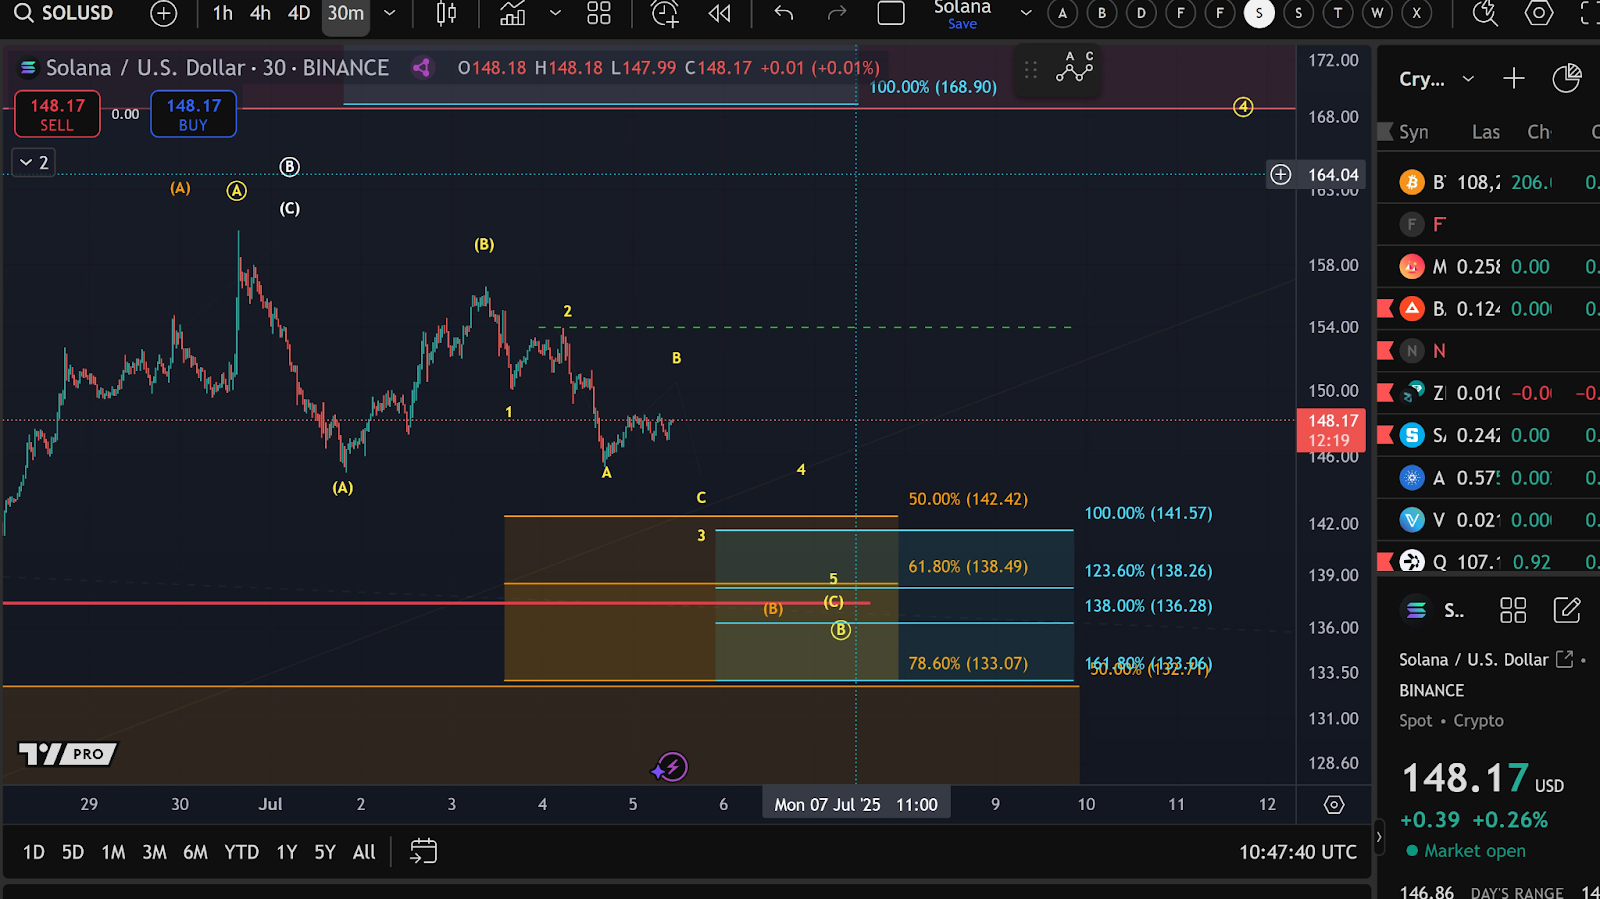Open the purple share-nodes icon beside BINANCE
This screenshot has width=1600, height=899.
coord(422,68)
